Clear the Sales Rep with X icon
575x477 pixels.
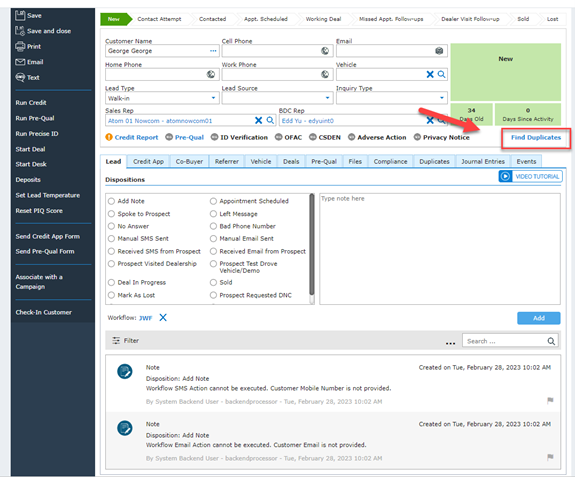click(x=259, y=120)
